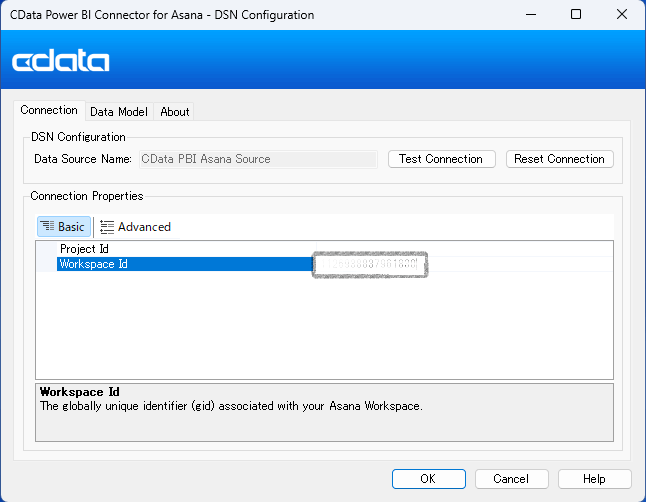Switch to the Advanced properties view

[x=135, y=227]
